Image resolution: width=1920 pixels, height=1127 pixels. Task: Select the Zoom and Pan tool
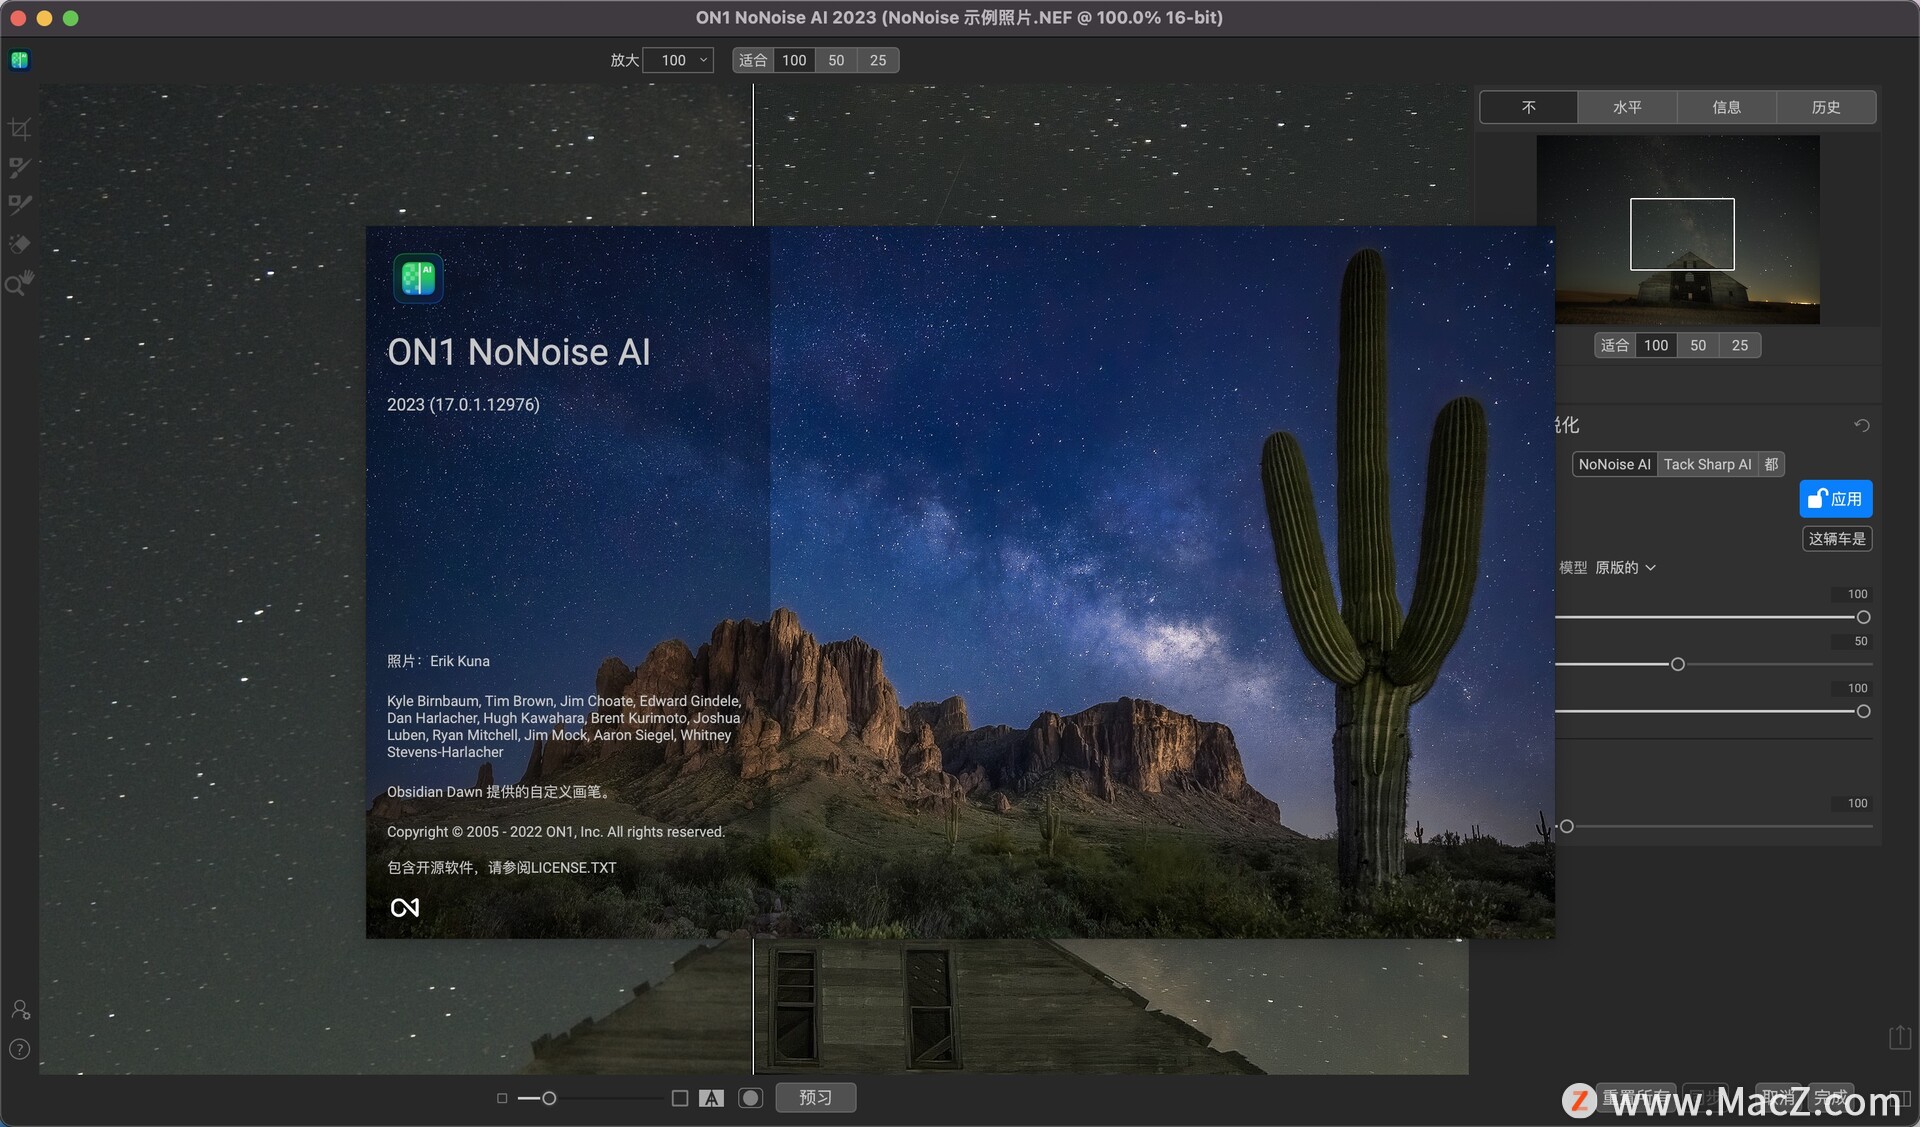pyautogui.click(x=19, y=284)
